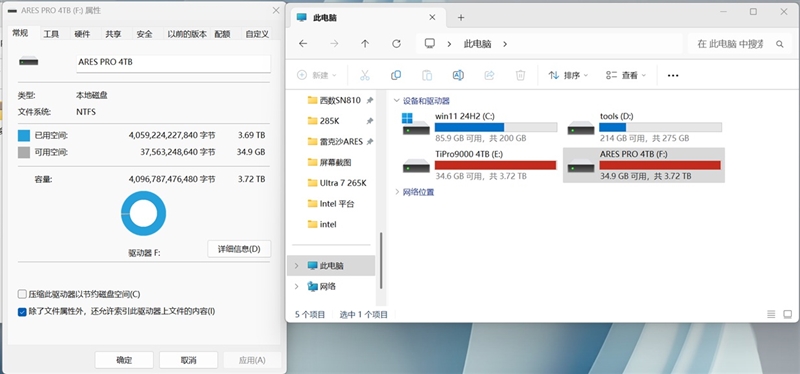Expand 网络 node chevron in navigation pane

[296, 287]
